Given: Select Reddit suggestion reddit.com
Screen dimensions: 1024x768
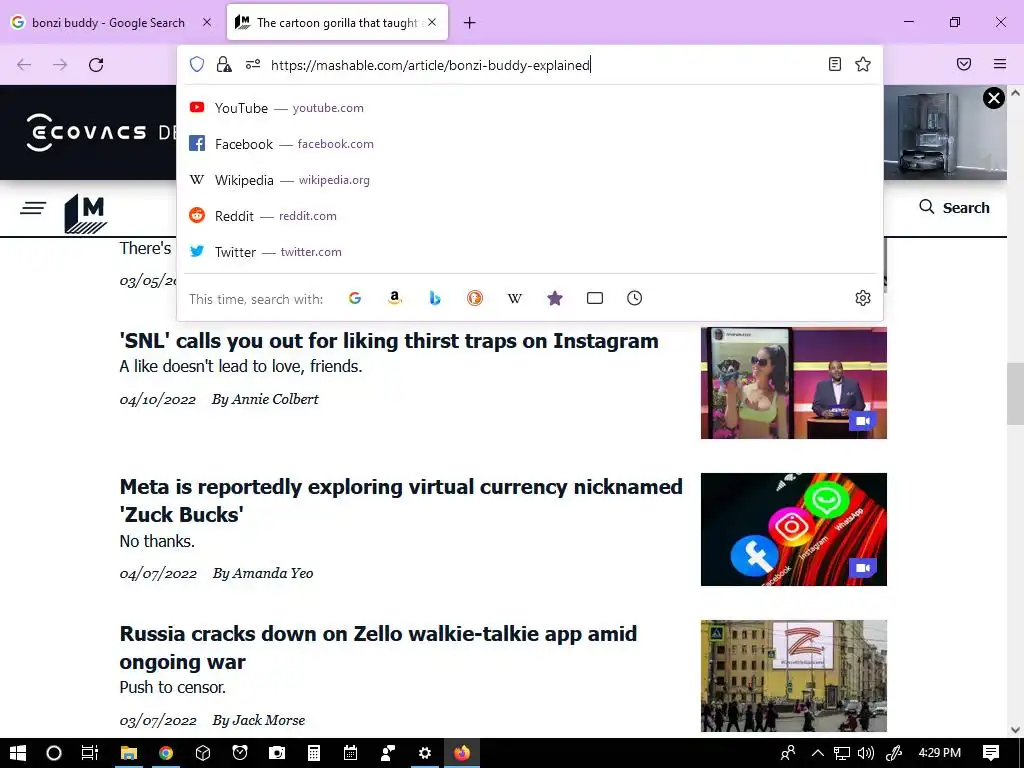Looking at the screenshot, I should [x=530, y=216].
